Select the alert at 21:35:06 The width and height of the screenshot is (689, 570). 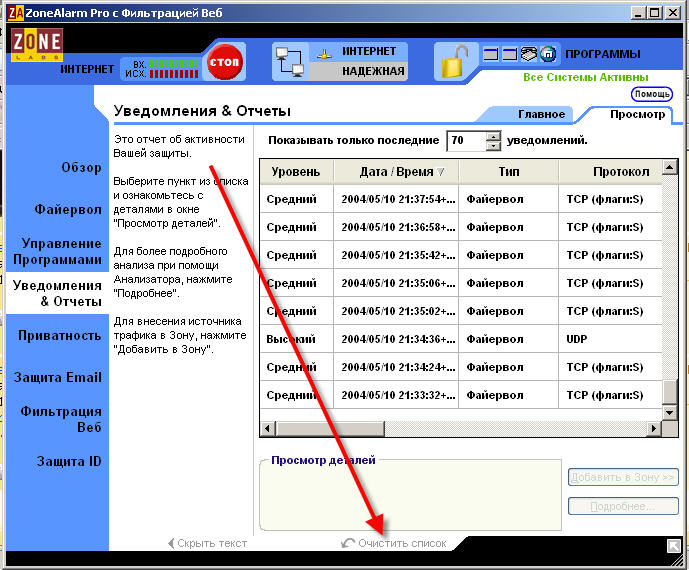pos(461,283)
